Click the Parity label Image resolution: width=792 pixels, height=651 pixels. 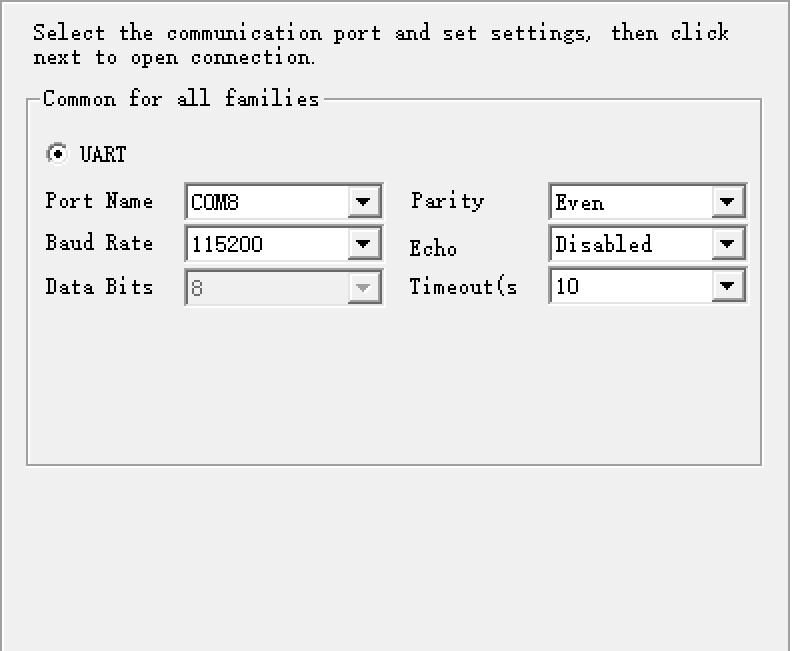(447, 201)
